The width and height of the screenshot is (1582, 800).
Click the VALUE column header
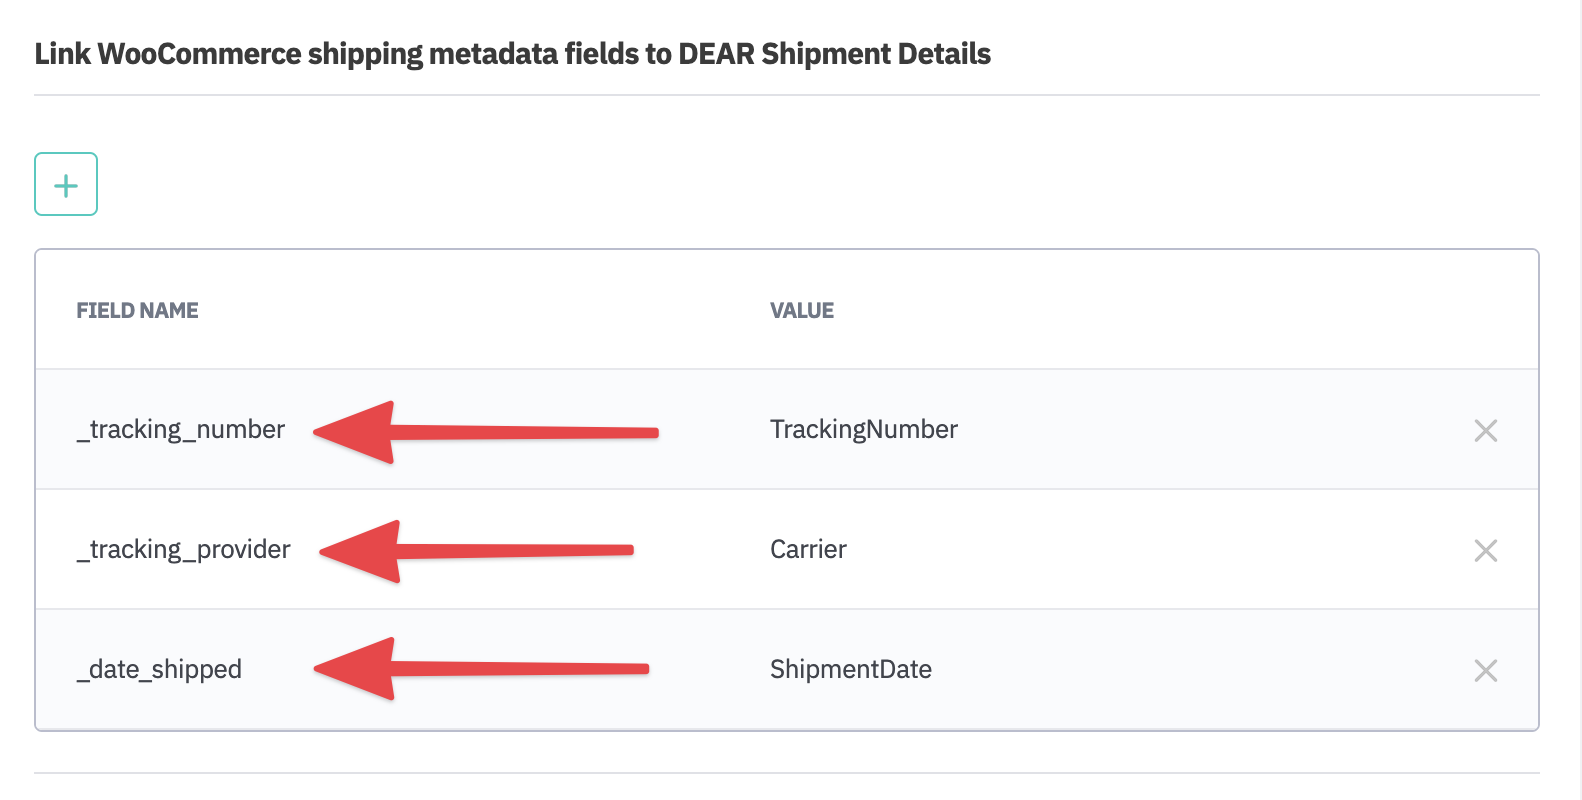pos(802,310)
